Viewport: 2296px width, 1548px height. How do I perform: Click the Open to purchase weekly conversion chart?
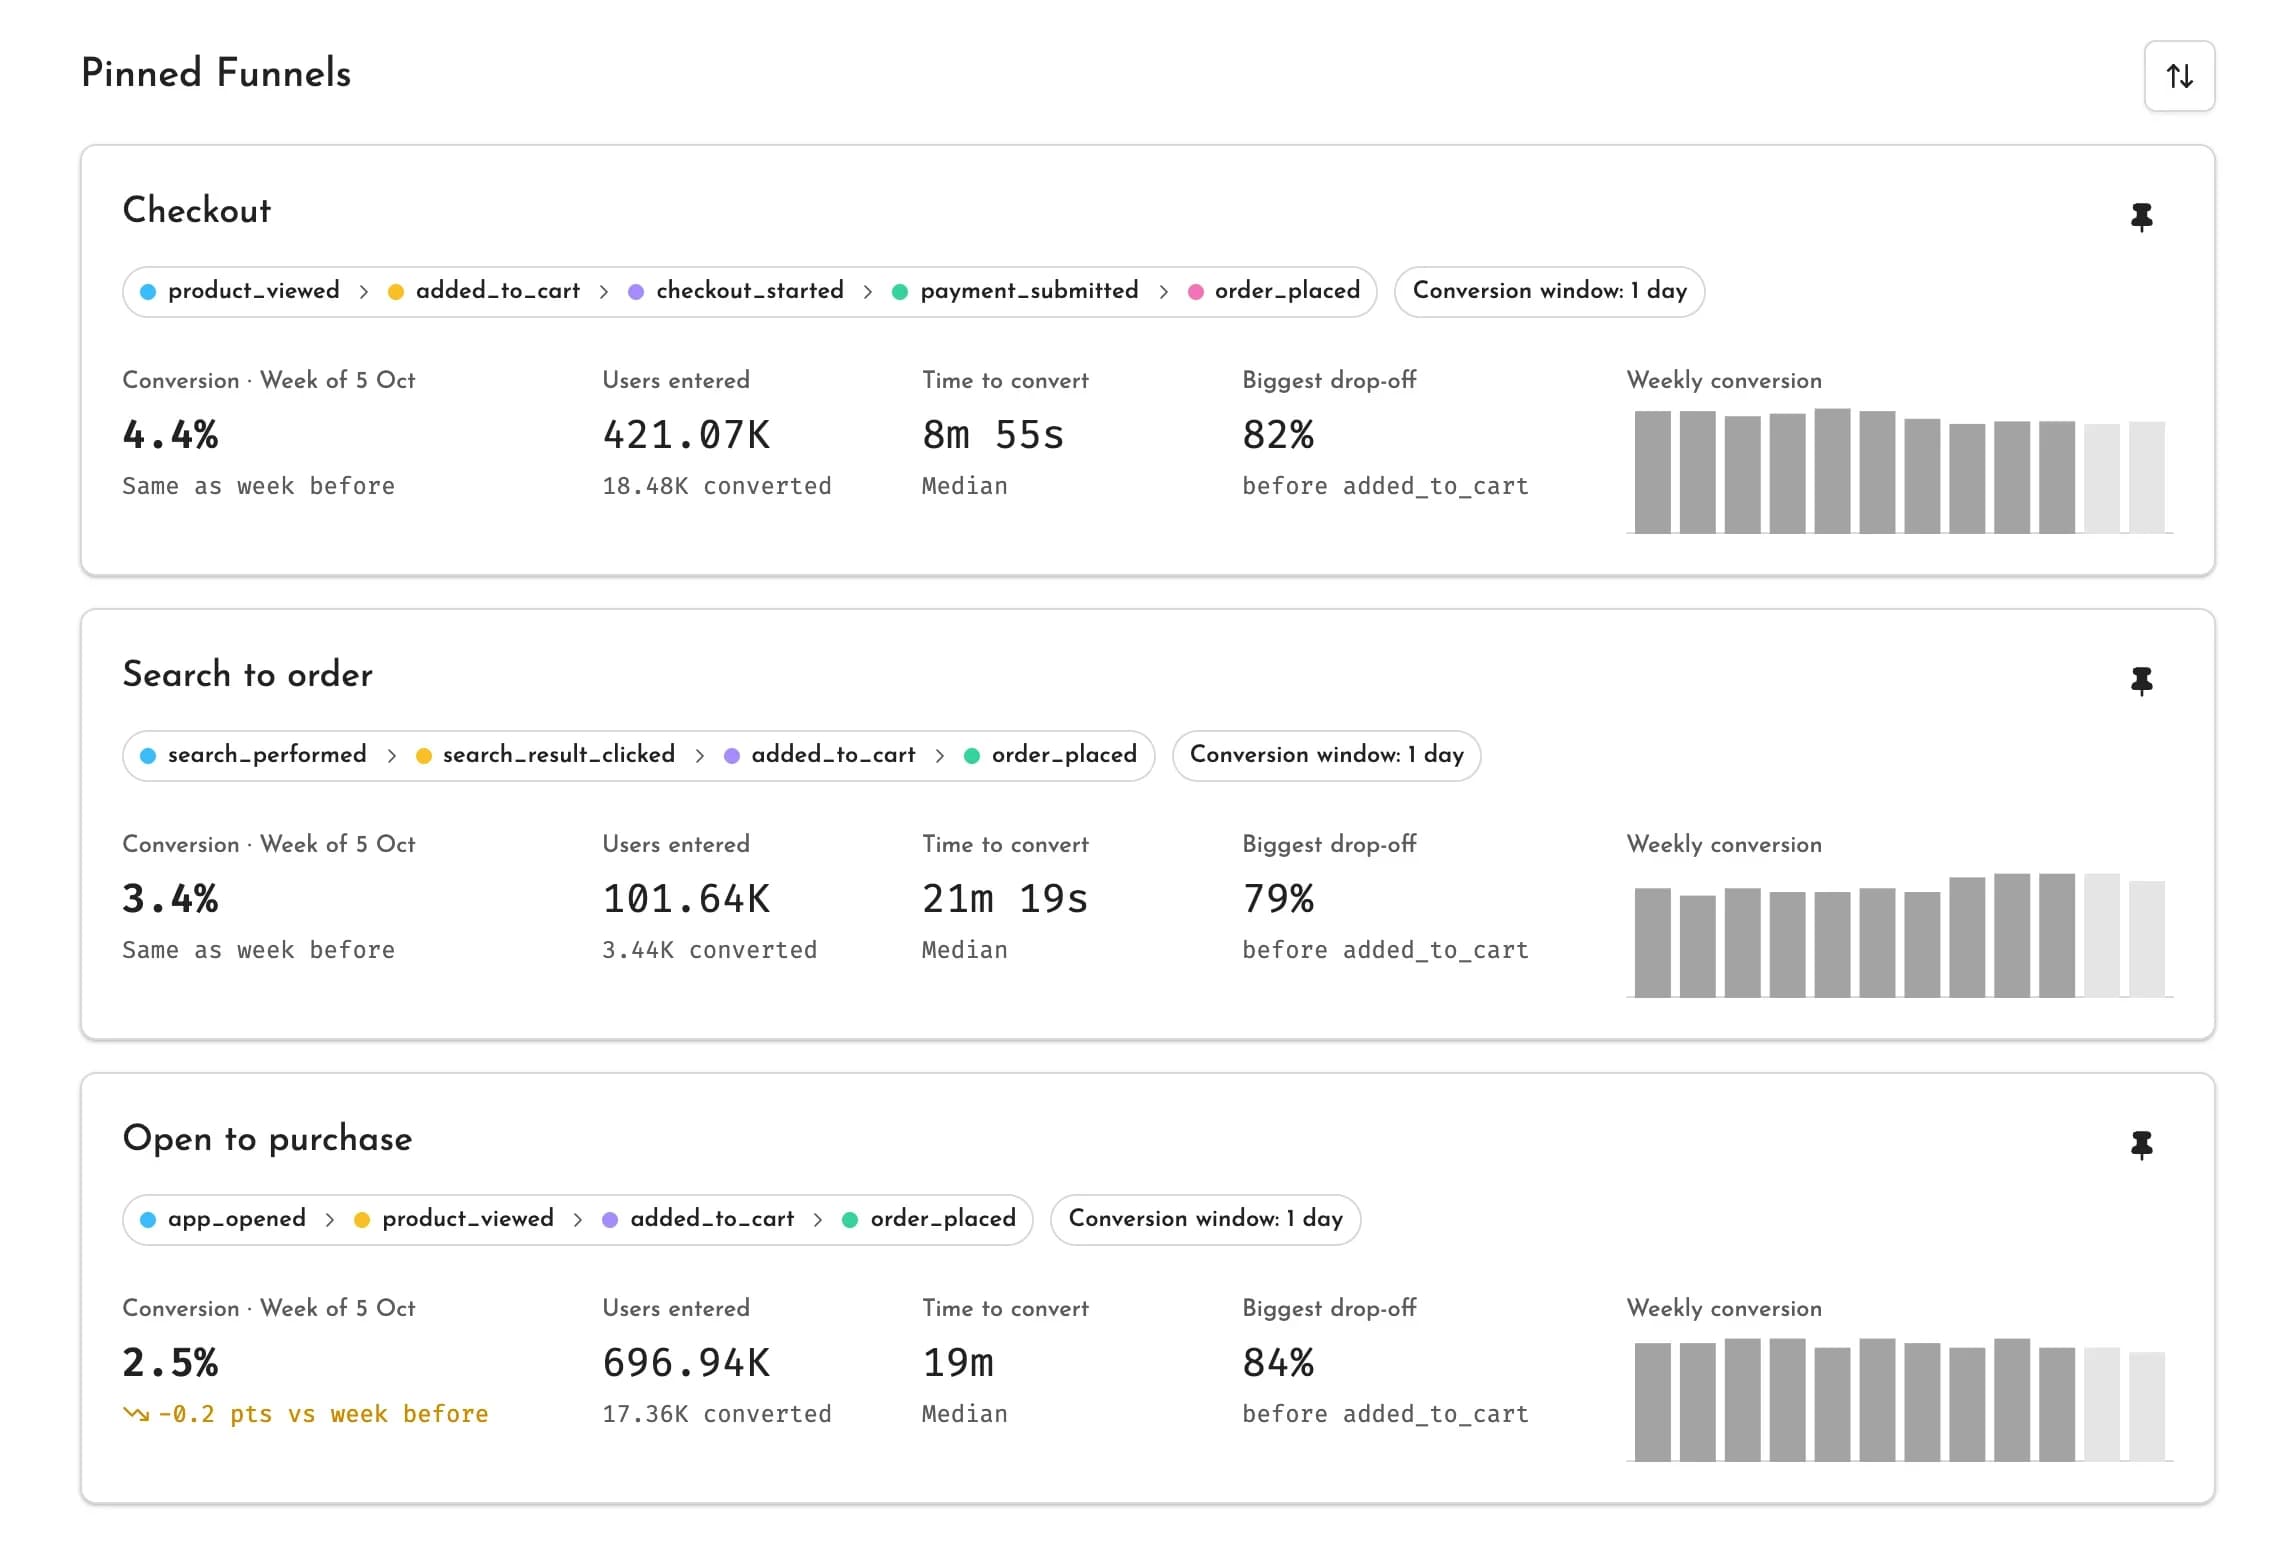click(x=1899, y=1398)
